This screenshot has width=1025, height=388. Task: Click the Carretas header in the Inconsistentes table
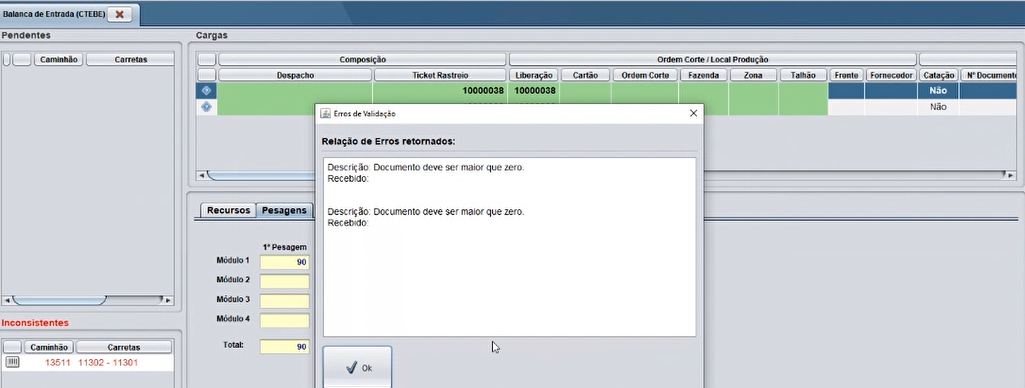pos(124,348)
